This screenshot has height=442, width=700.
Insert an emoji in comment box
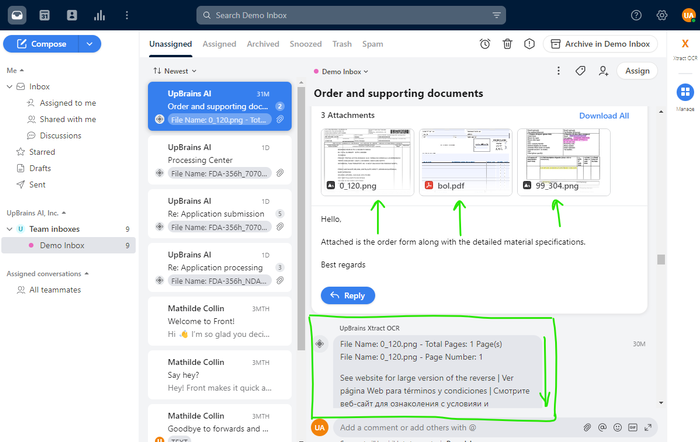620,427
